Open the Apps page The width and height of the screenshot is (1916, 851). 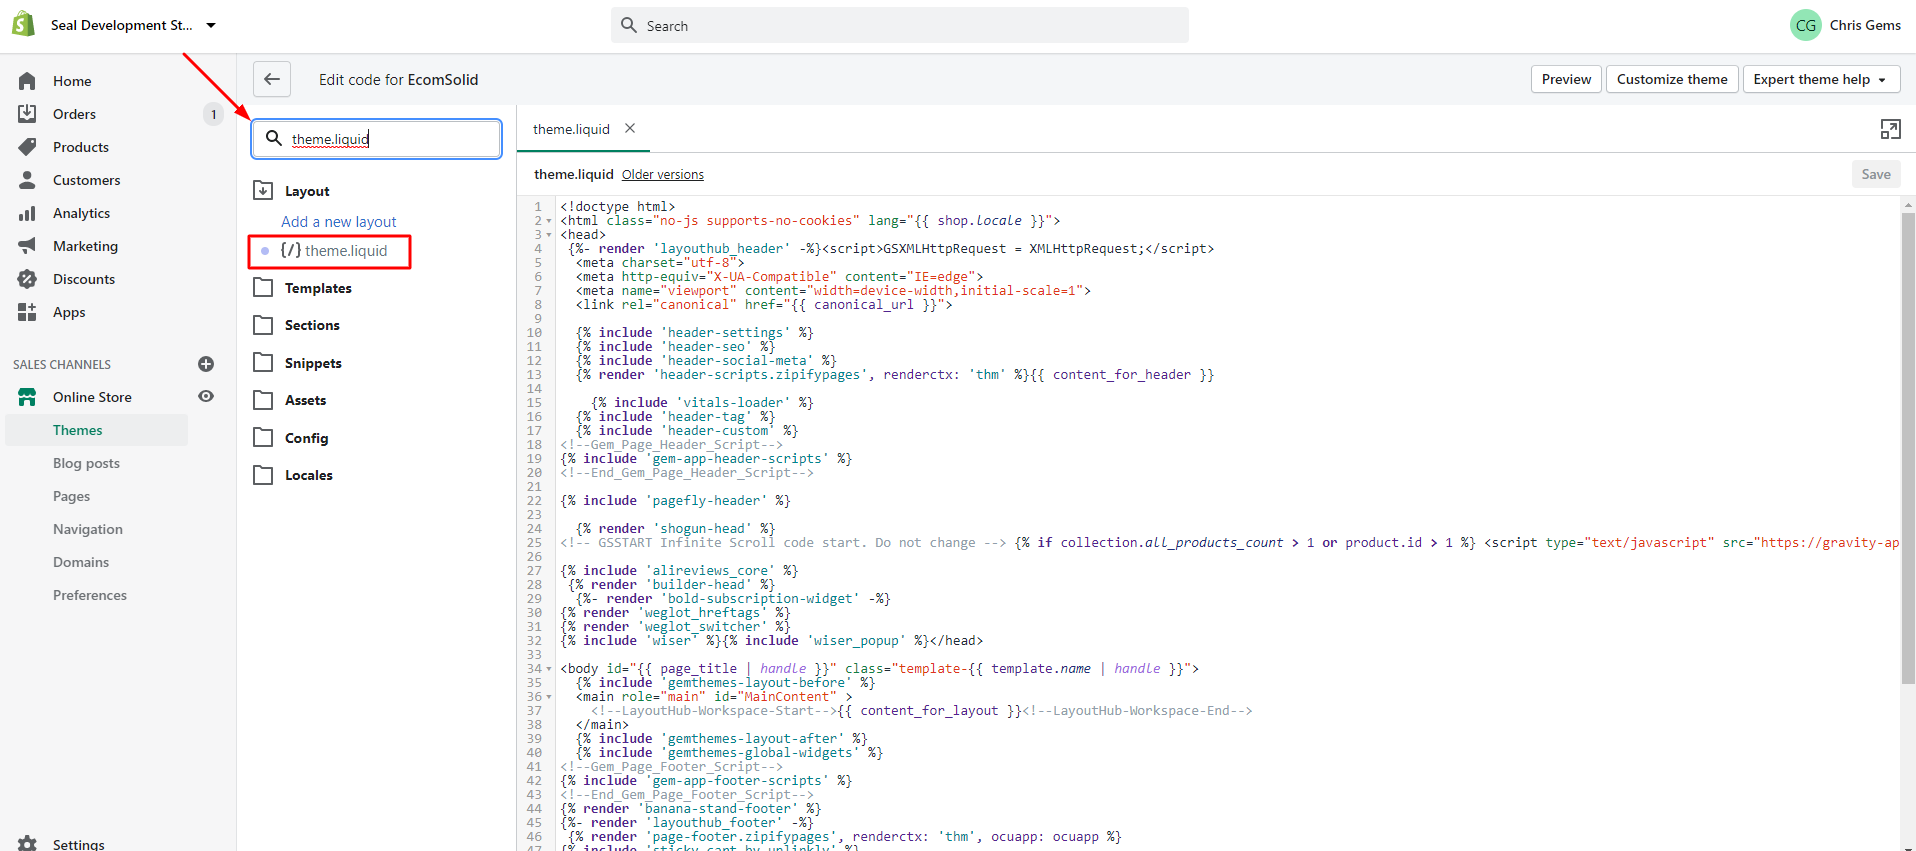pyautogui.click(x=69, y=312)
